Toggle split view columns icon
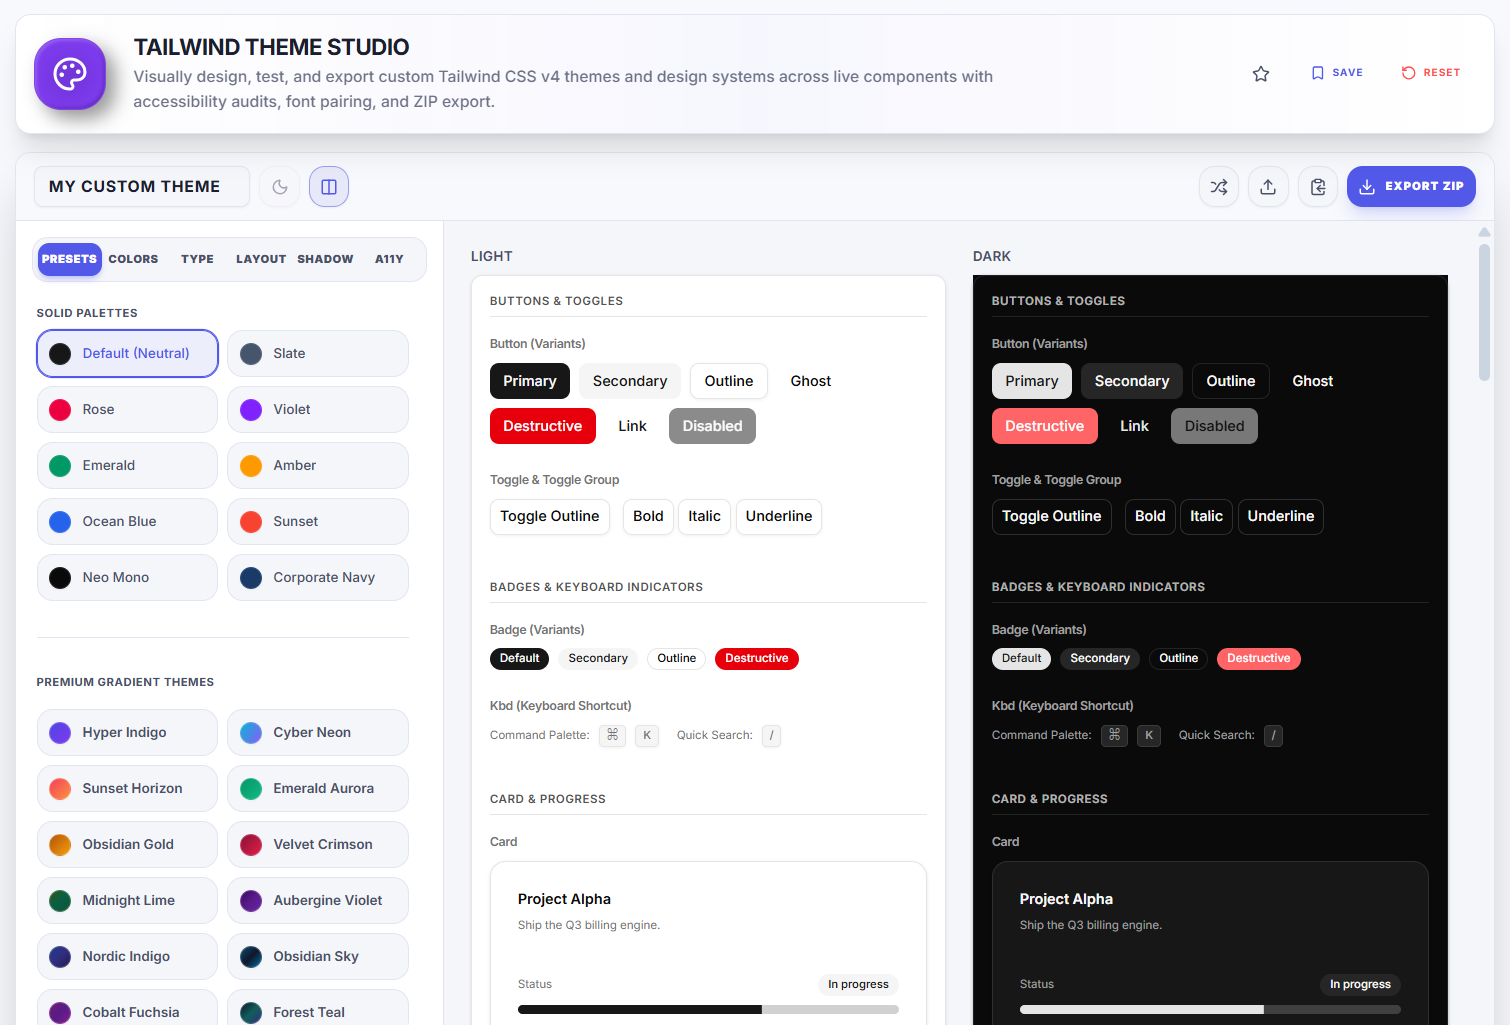This screenshot has width=1510, height=1025. click(329, 187)
